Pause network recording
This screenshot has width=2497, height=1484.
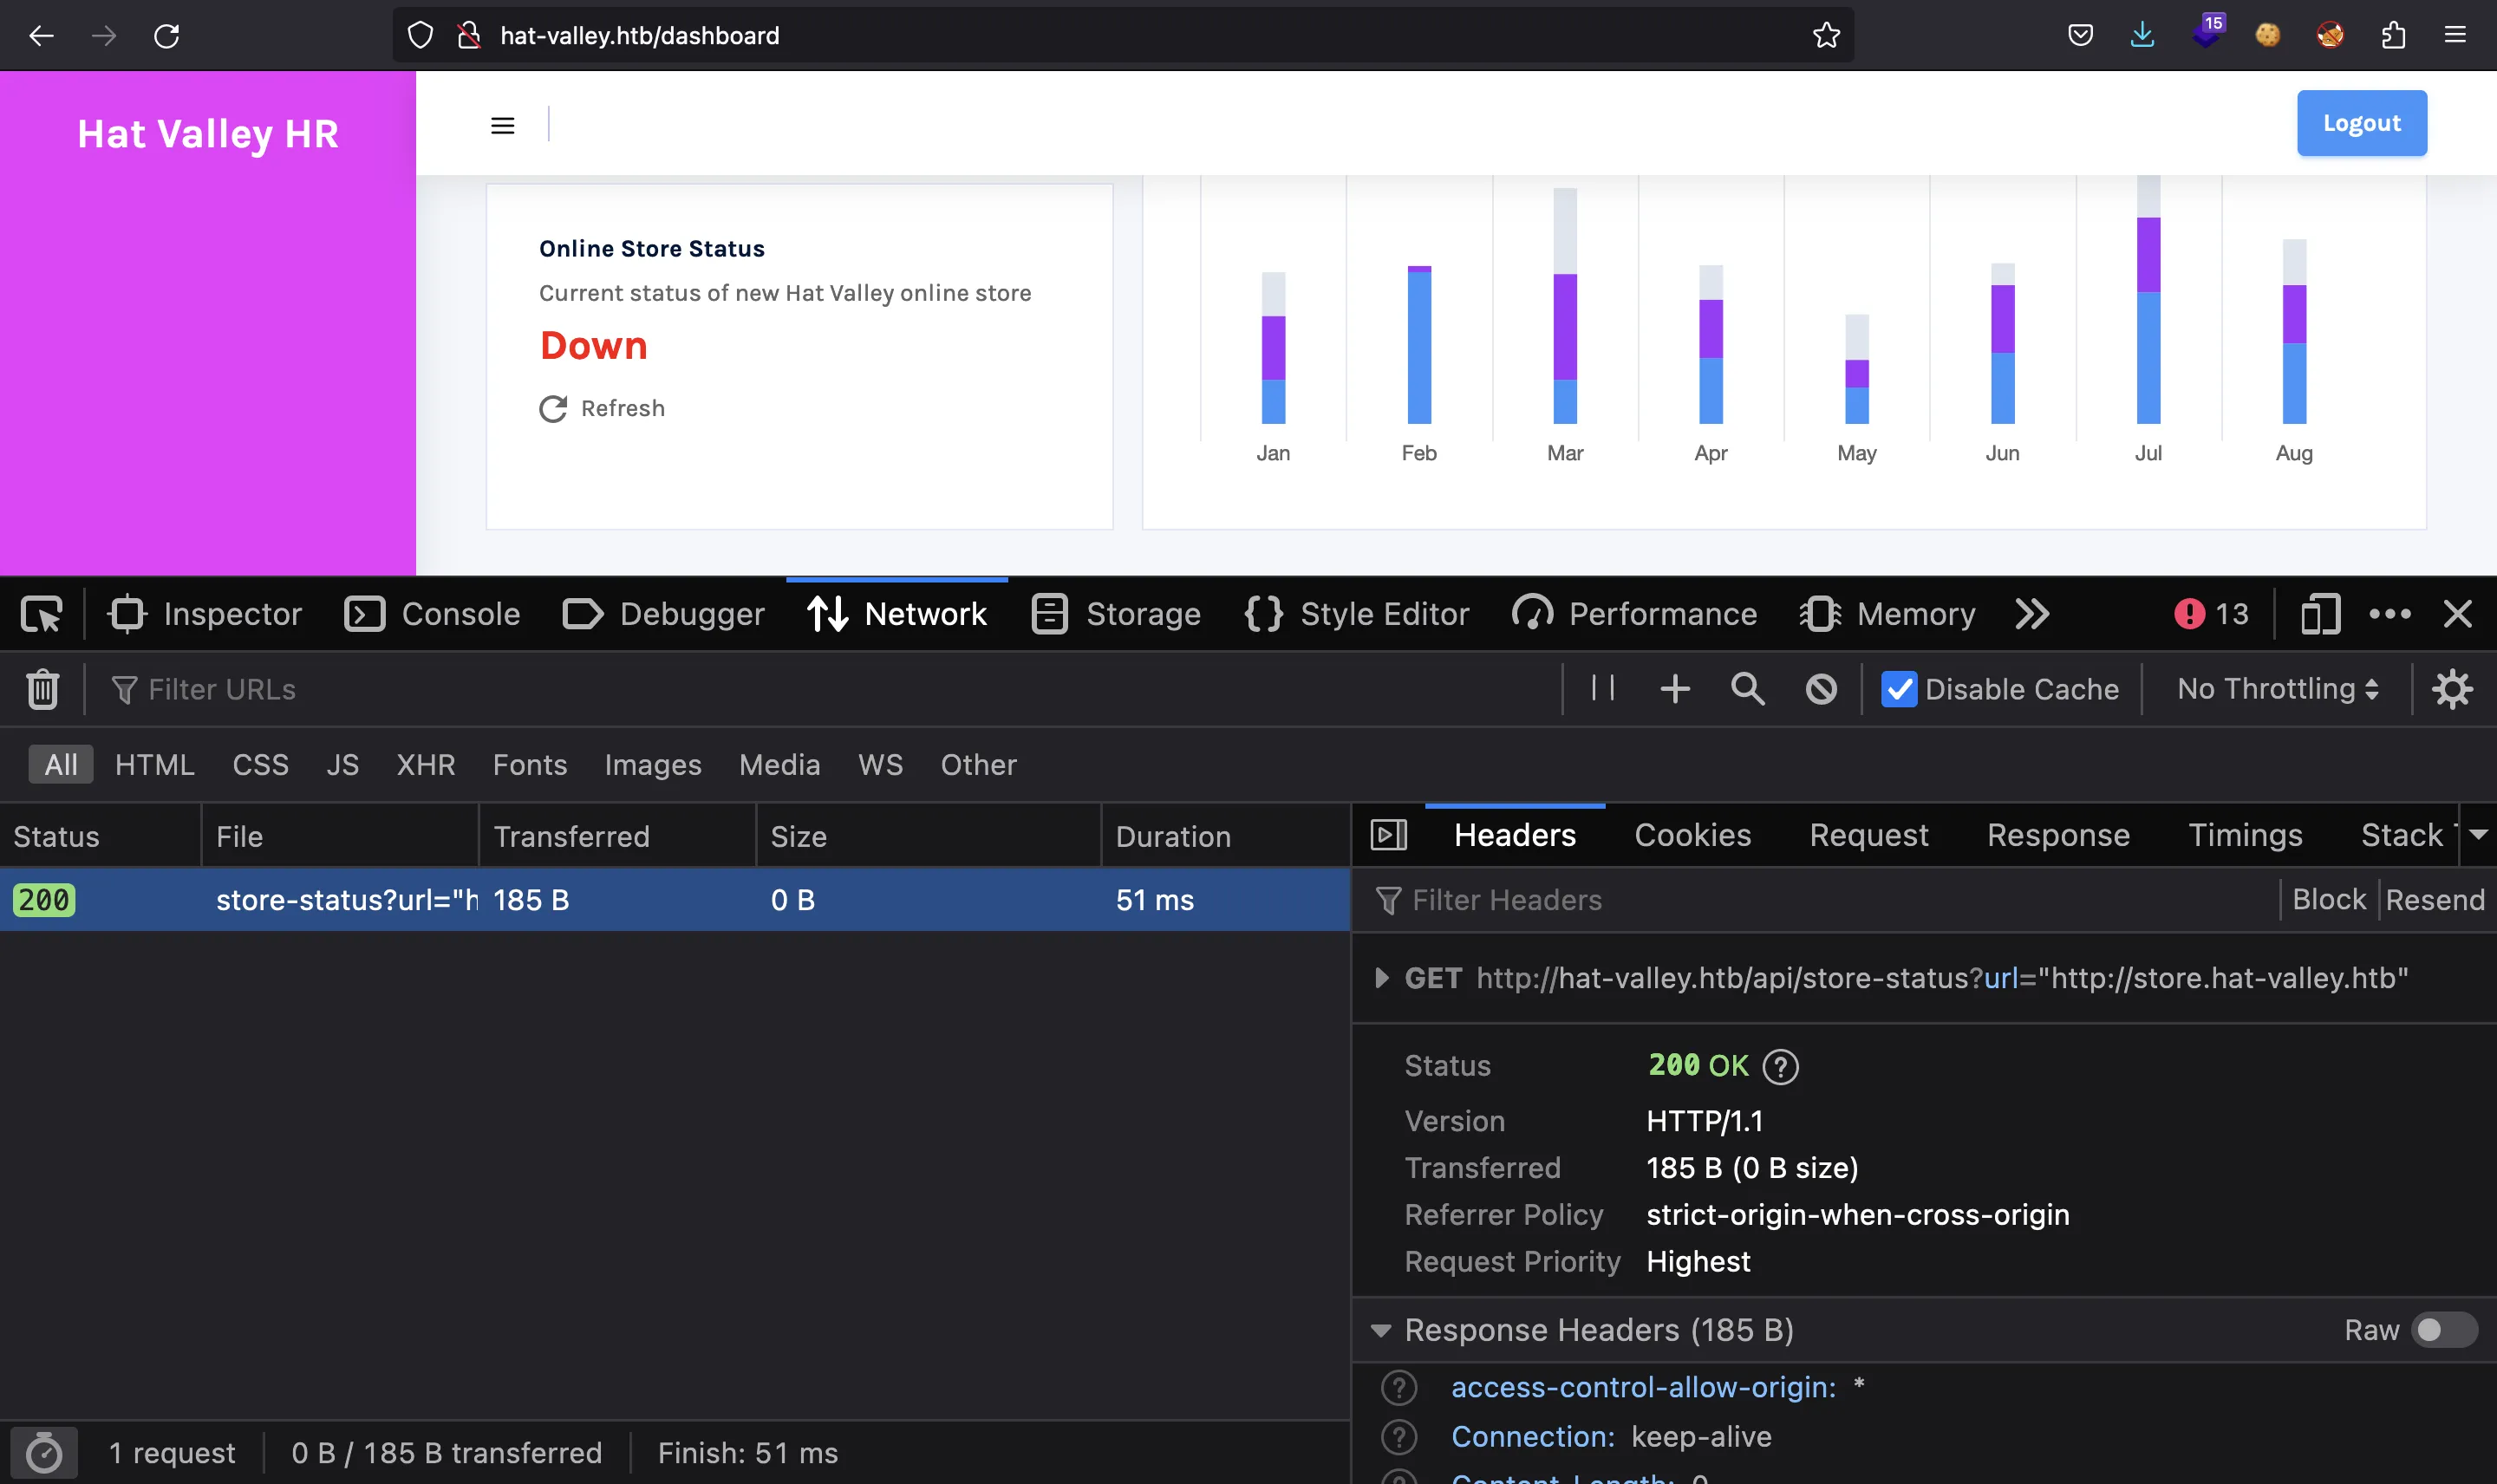[1603, 688]
